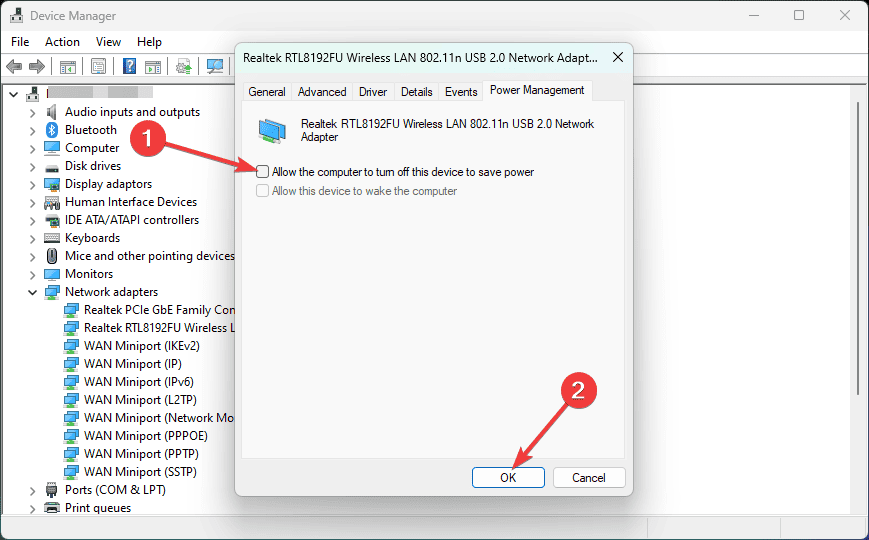The height and width of the screenshot is (540, 869).
Task: Expand the Display adaptors node
Action: (32, 185)
